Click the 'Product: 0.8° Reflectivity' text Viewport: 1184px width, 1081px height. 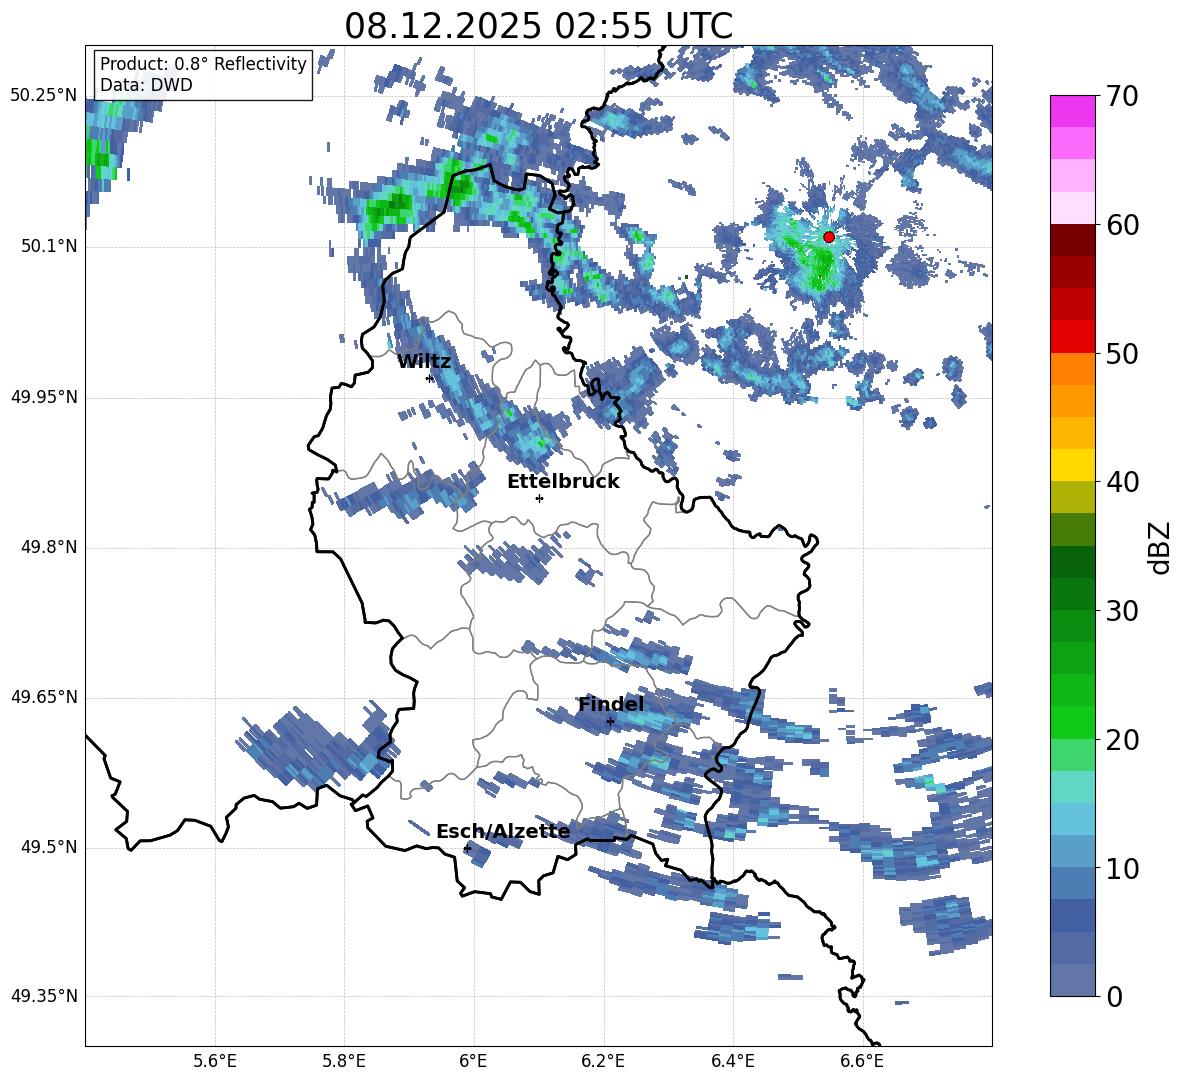(203, 64)
